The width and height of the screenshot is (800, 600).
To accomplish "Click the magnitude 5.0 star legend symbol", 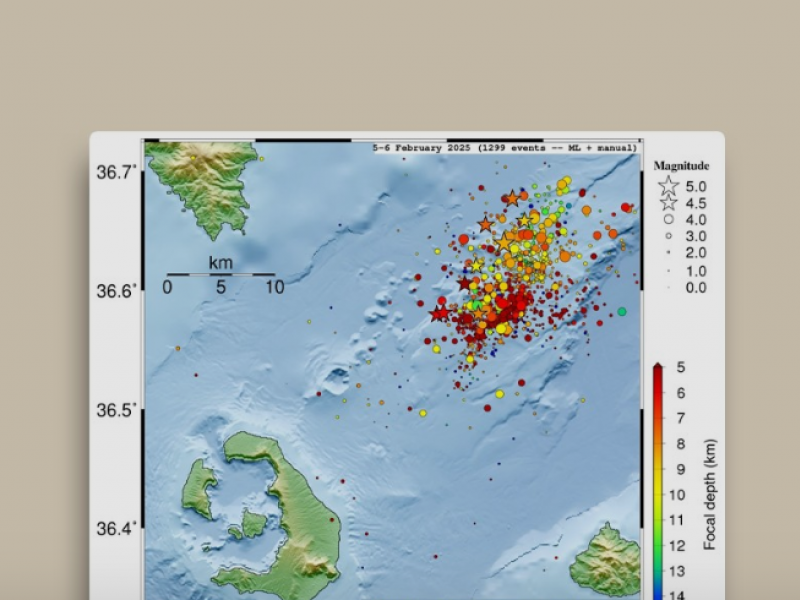I will coord(668,186).
